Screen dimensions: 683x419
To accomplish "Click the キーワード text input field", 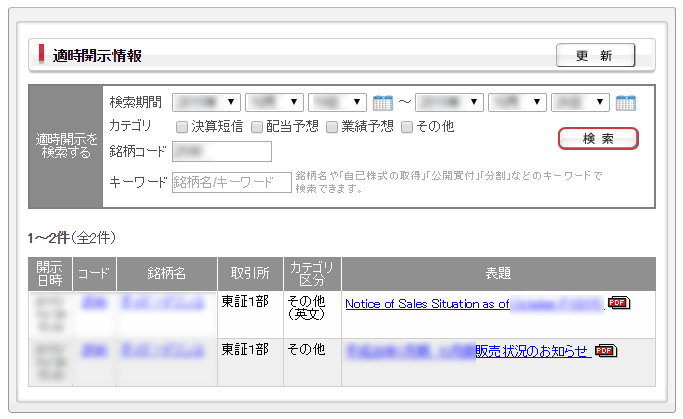I will [x=232, y=182].
